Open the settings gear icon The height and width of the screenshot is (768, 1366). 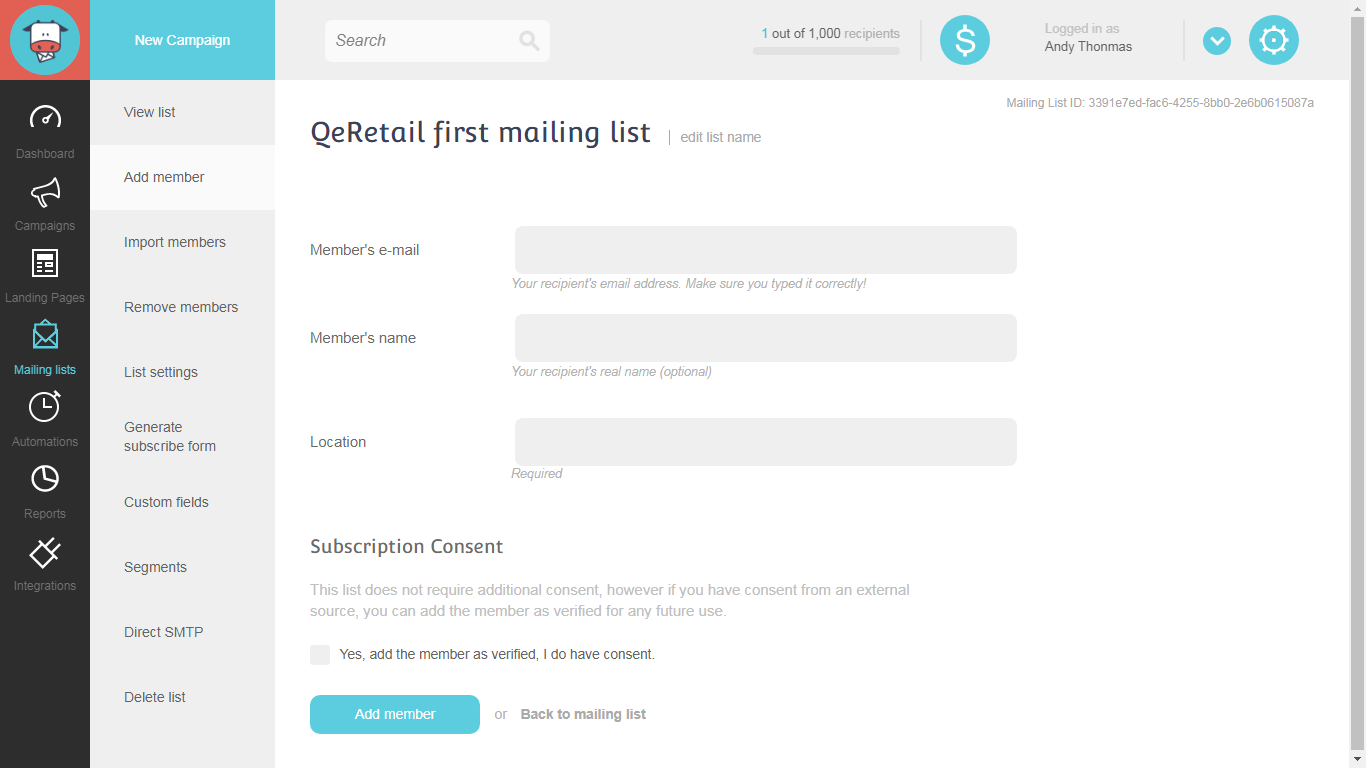click(1273, 41)
